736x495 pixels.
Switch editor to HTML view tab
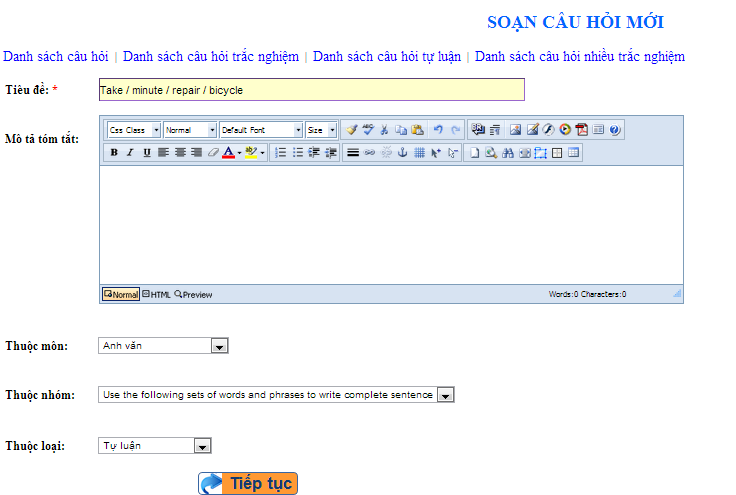point(156,294)
